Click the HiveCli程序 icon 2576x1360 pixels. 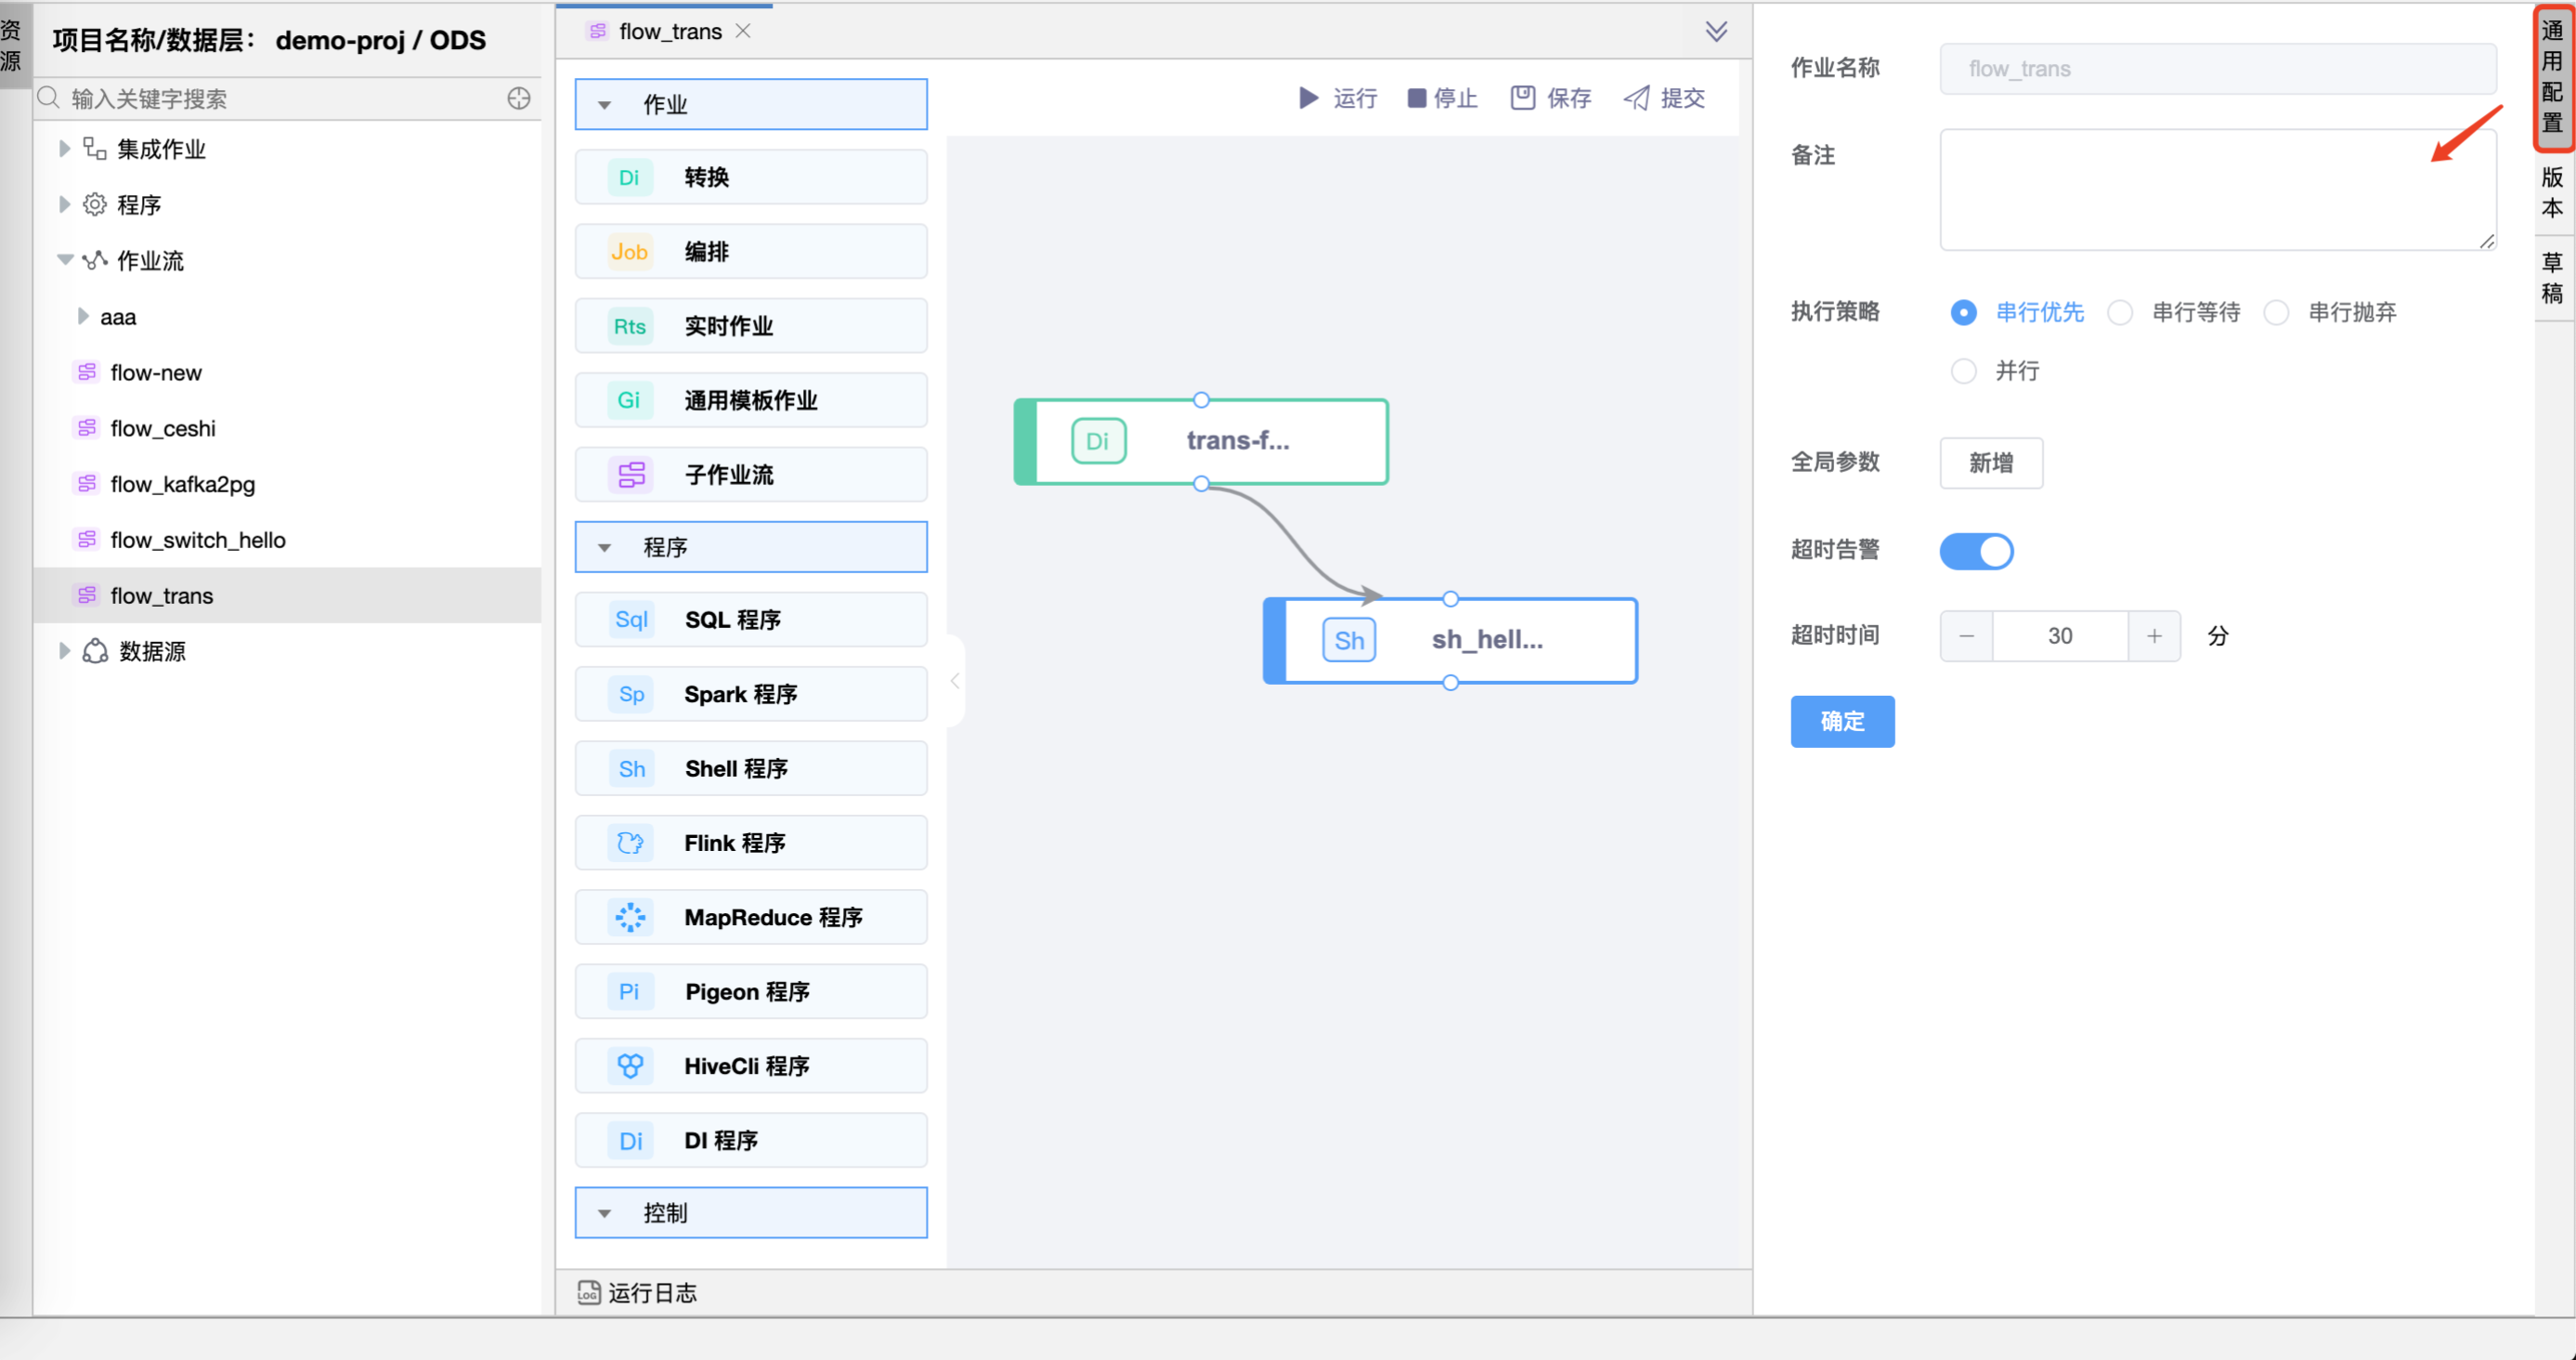[629, 1066]
